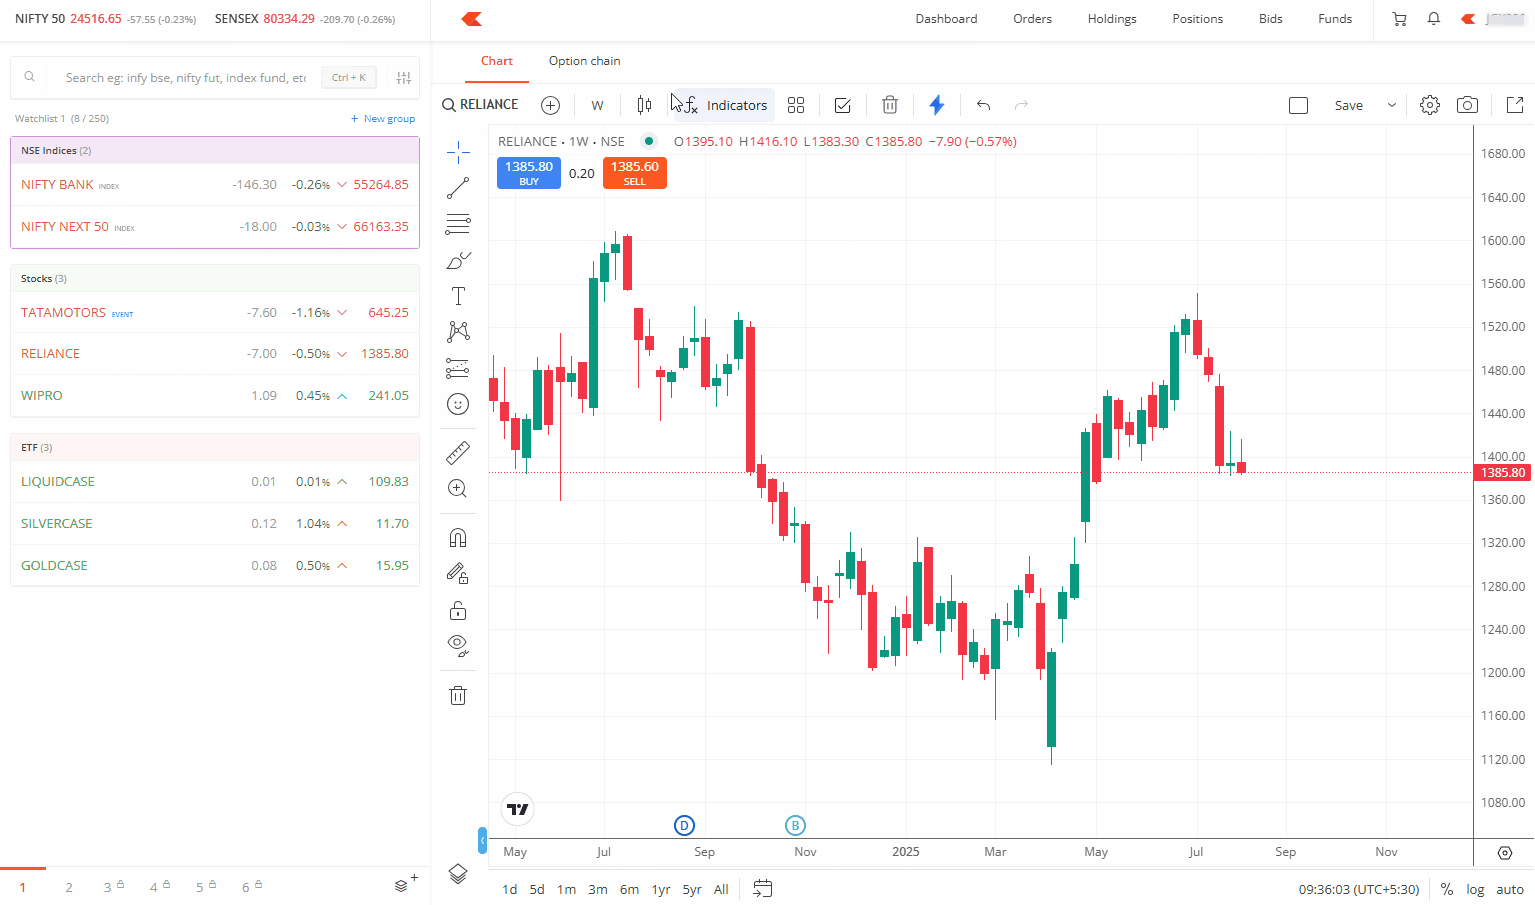Viewport: 1535px width, 905px height.
Task: Click the New group link
Action: click(383, 119)
